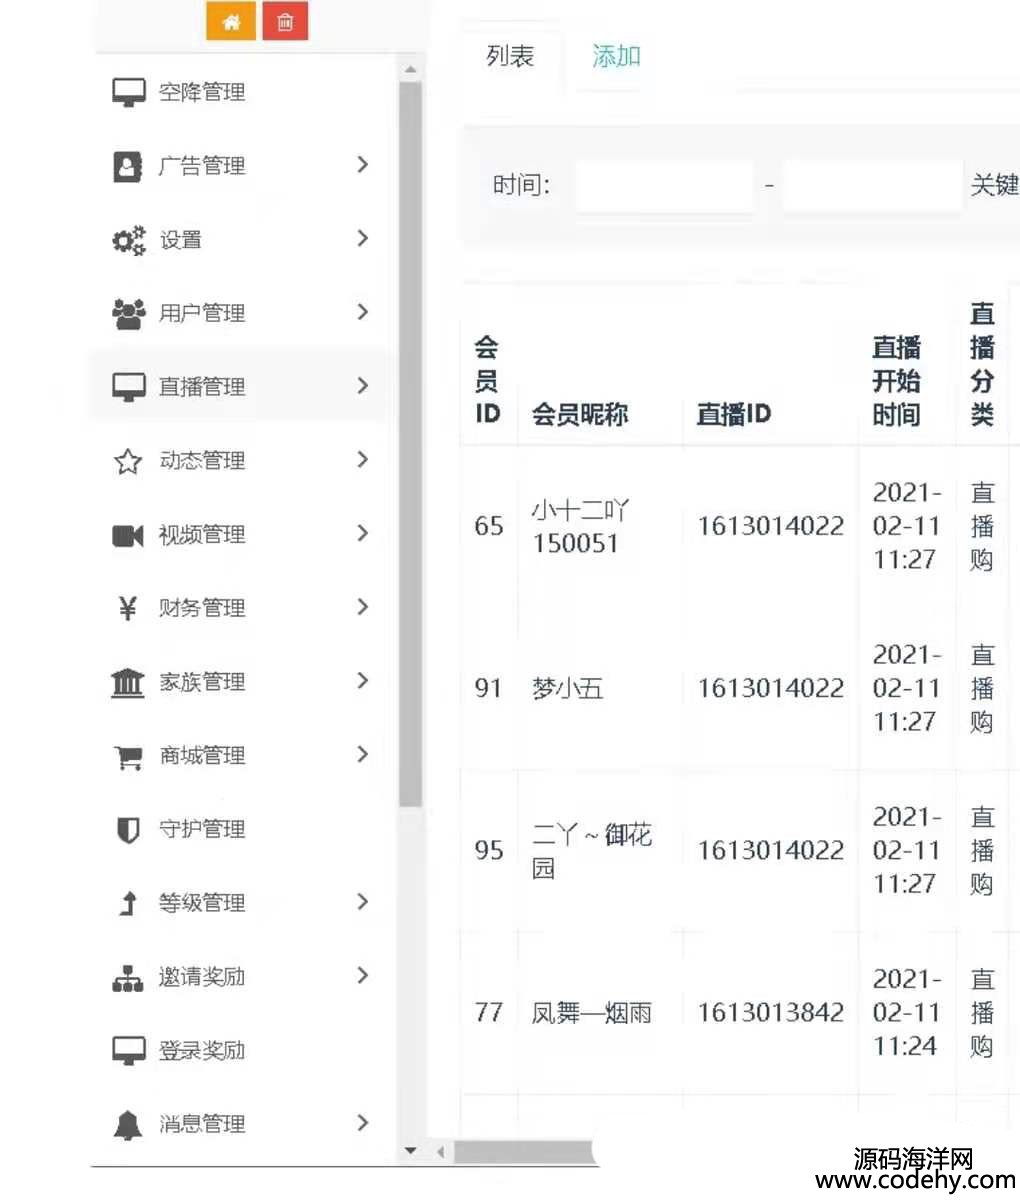
Task: Click the video camera icon for 视频管理
Action: [128, 536]
